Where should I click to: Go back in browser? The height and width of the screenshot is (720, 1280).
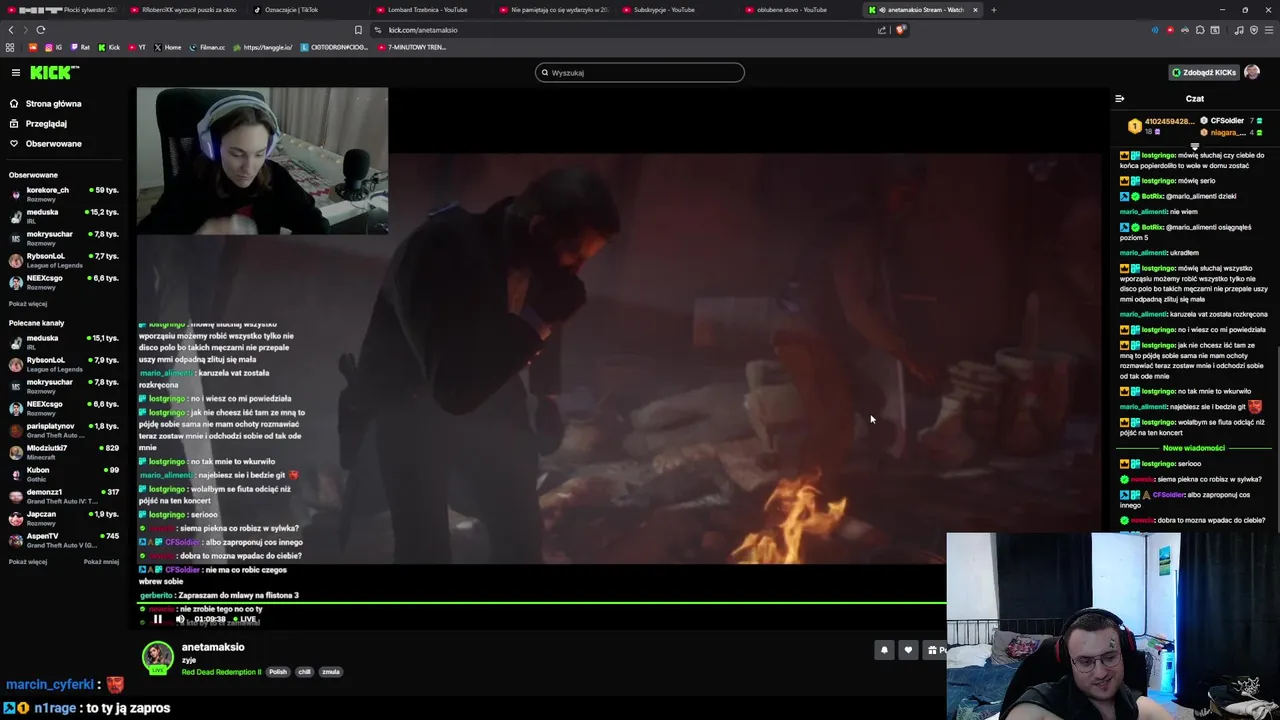point(11,30)
